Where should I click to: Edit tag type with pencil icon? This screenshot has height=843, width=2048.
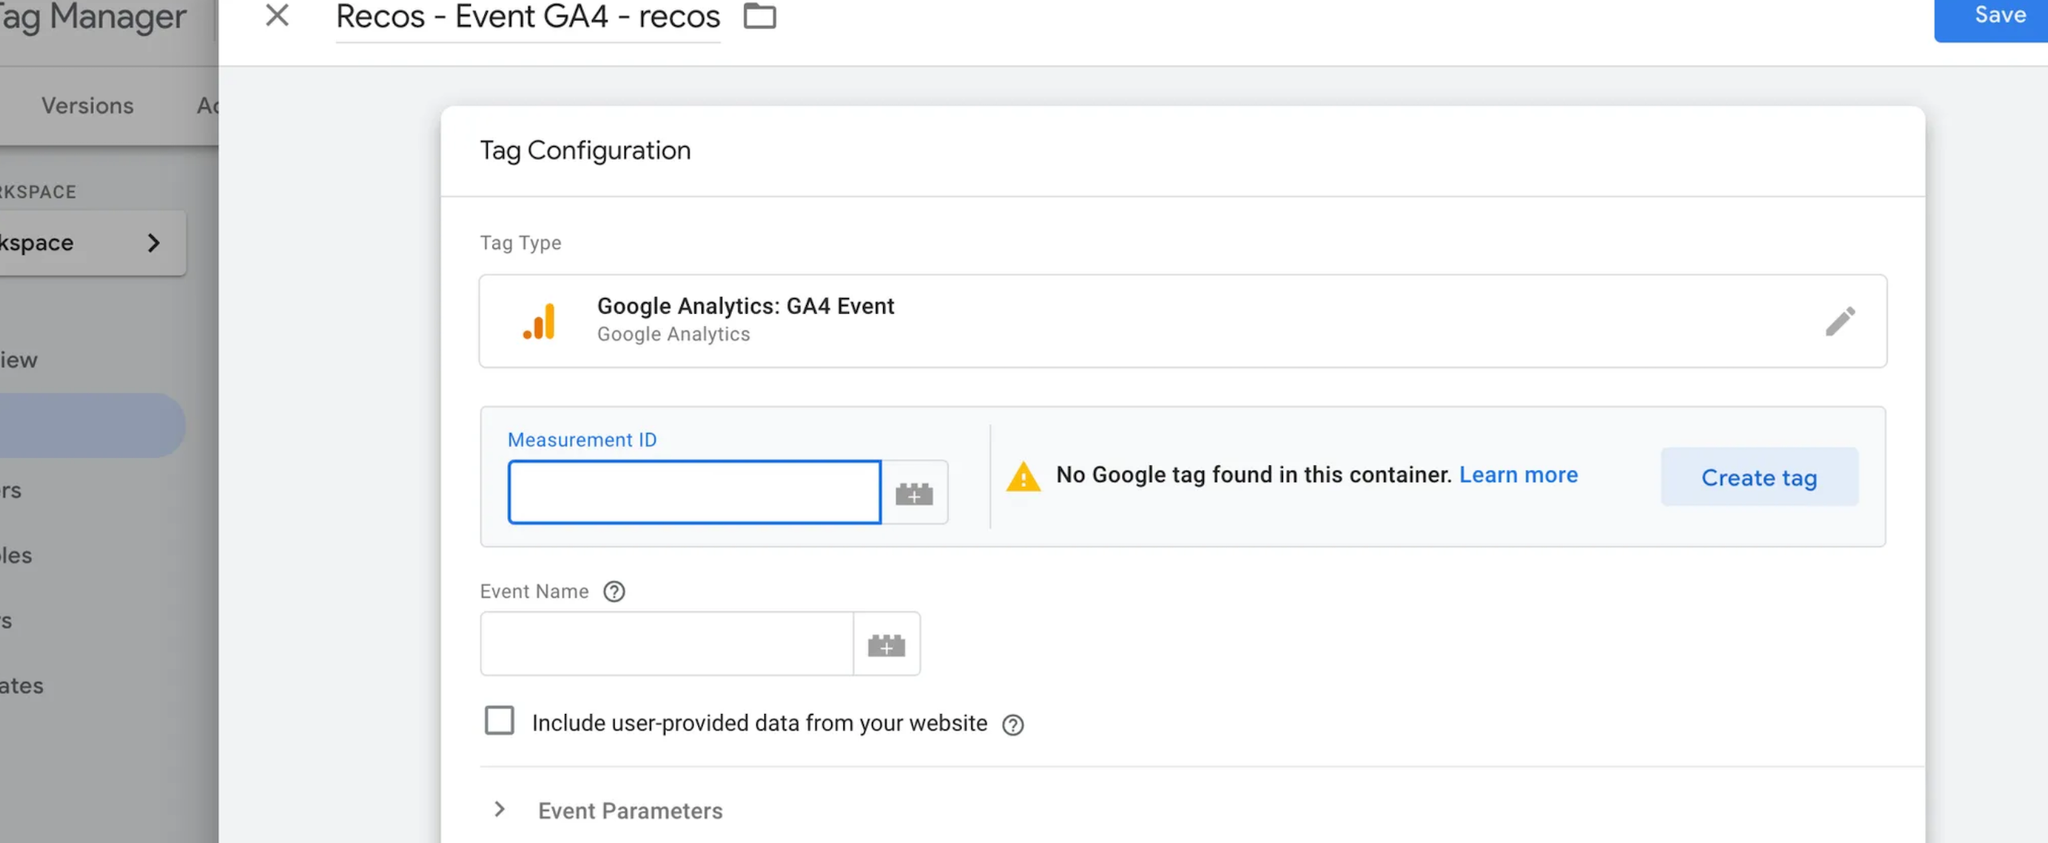[x=1840, y=321]
